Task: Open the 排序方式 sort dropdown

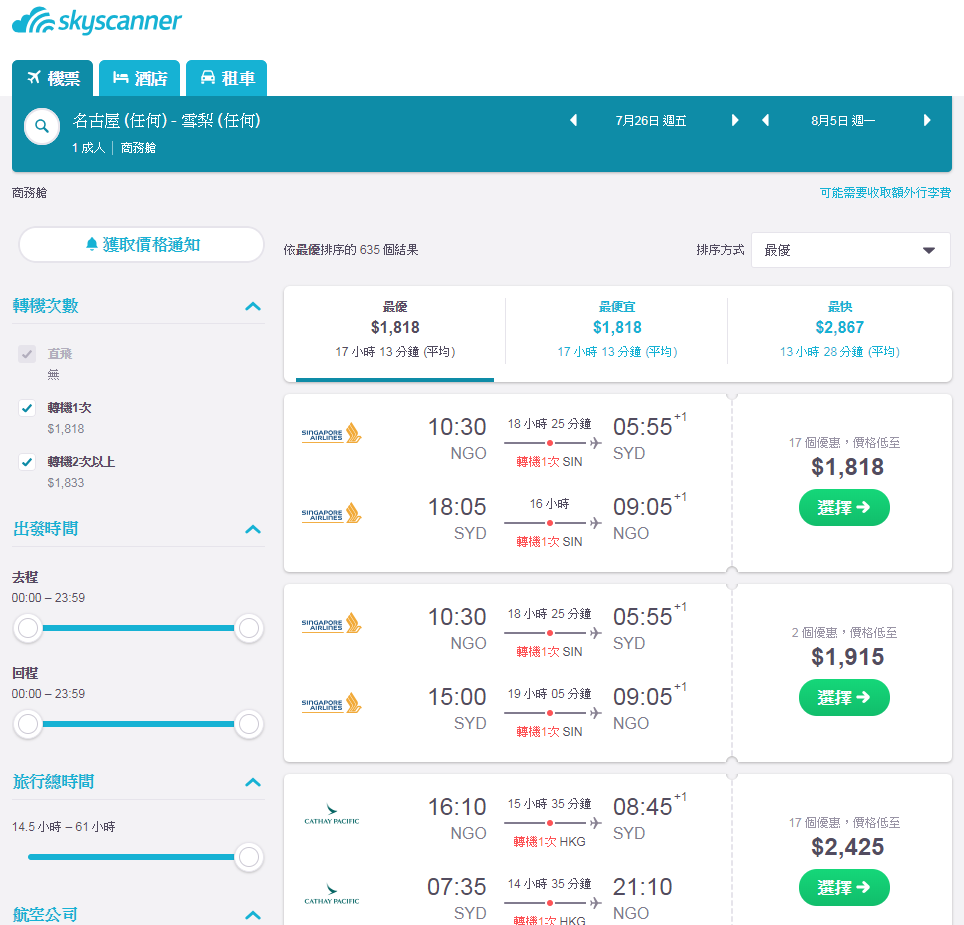Action: point(851,250)
